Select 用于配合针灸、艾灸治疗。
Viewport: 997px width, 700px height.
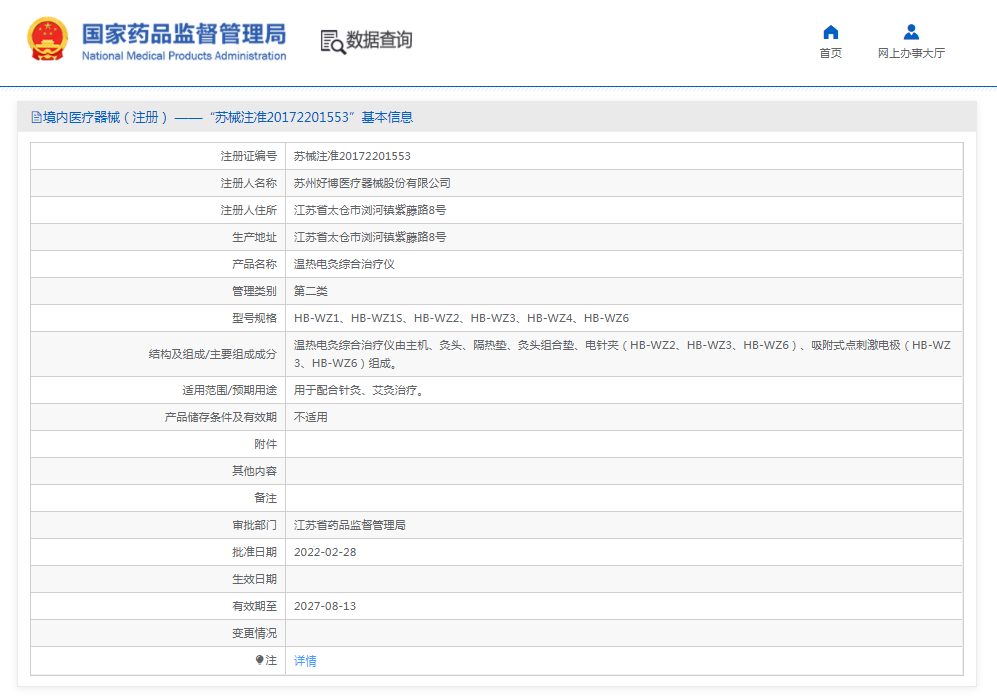(361, 390)
